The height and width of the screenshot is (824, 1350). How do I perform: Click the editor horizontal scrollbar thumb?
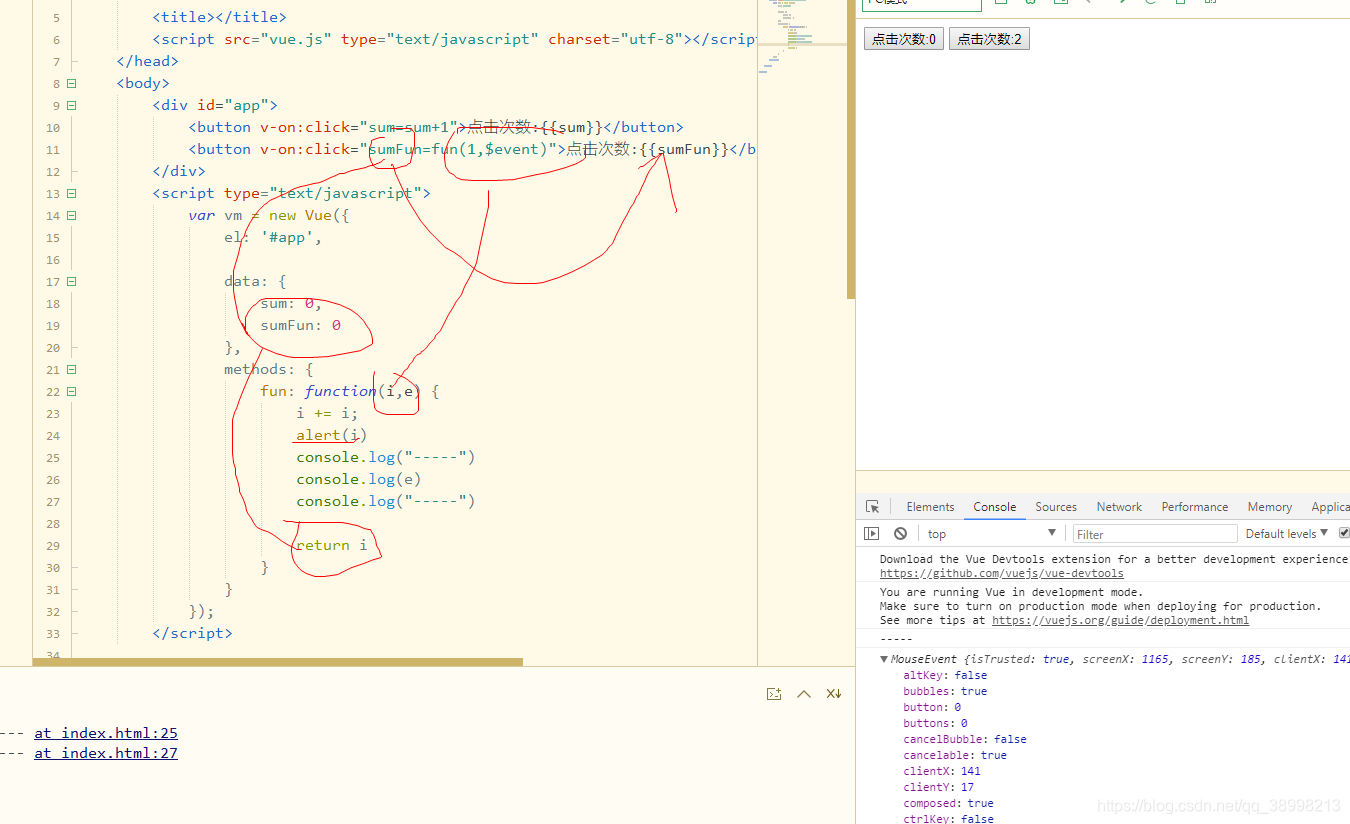(x=278, y=662)
